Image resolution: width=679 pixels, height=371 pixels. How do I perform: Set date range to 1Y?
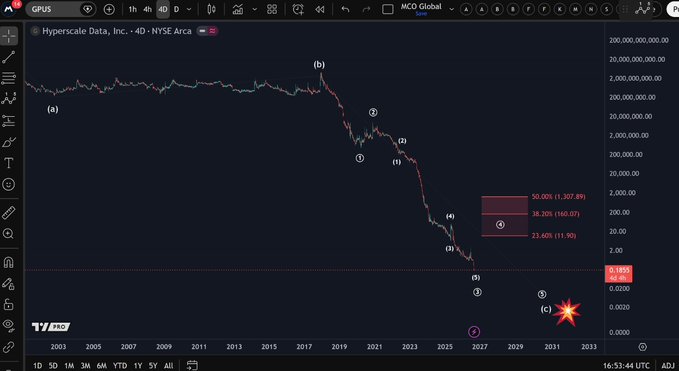coord(138,366)
